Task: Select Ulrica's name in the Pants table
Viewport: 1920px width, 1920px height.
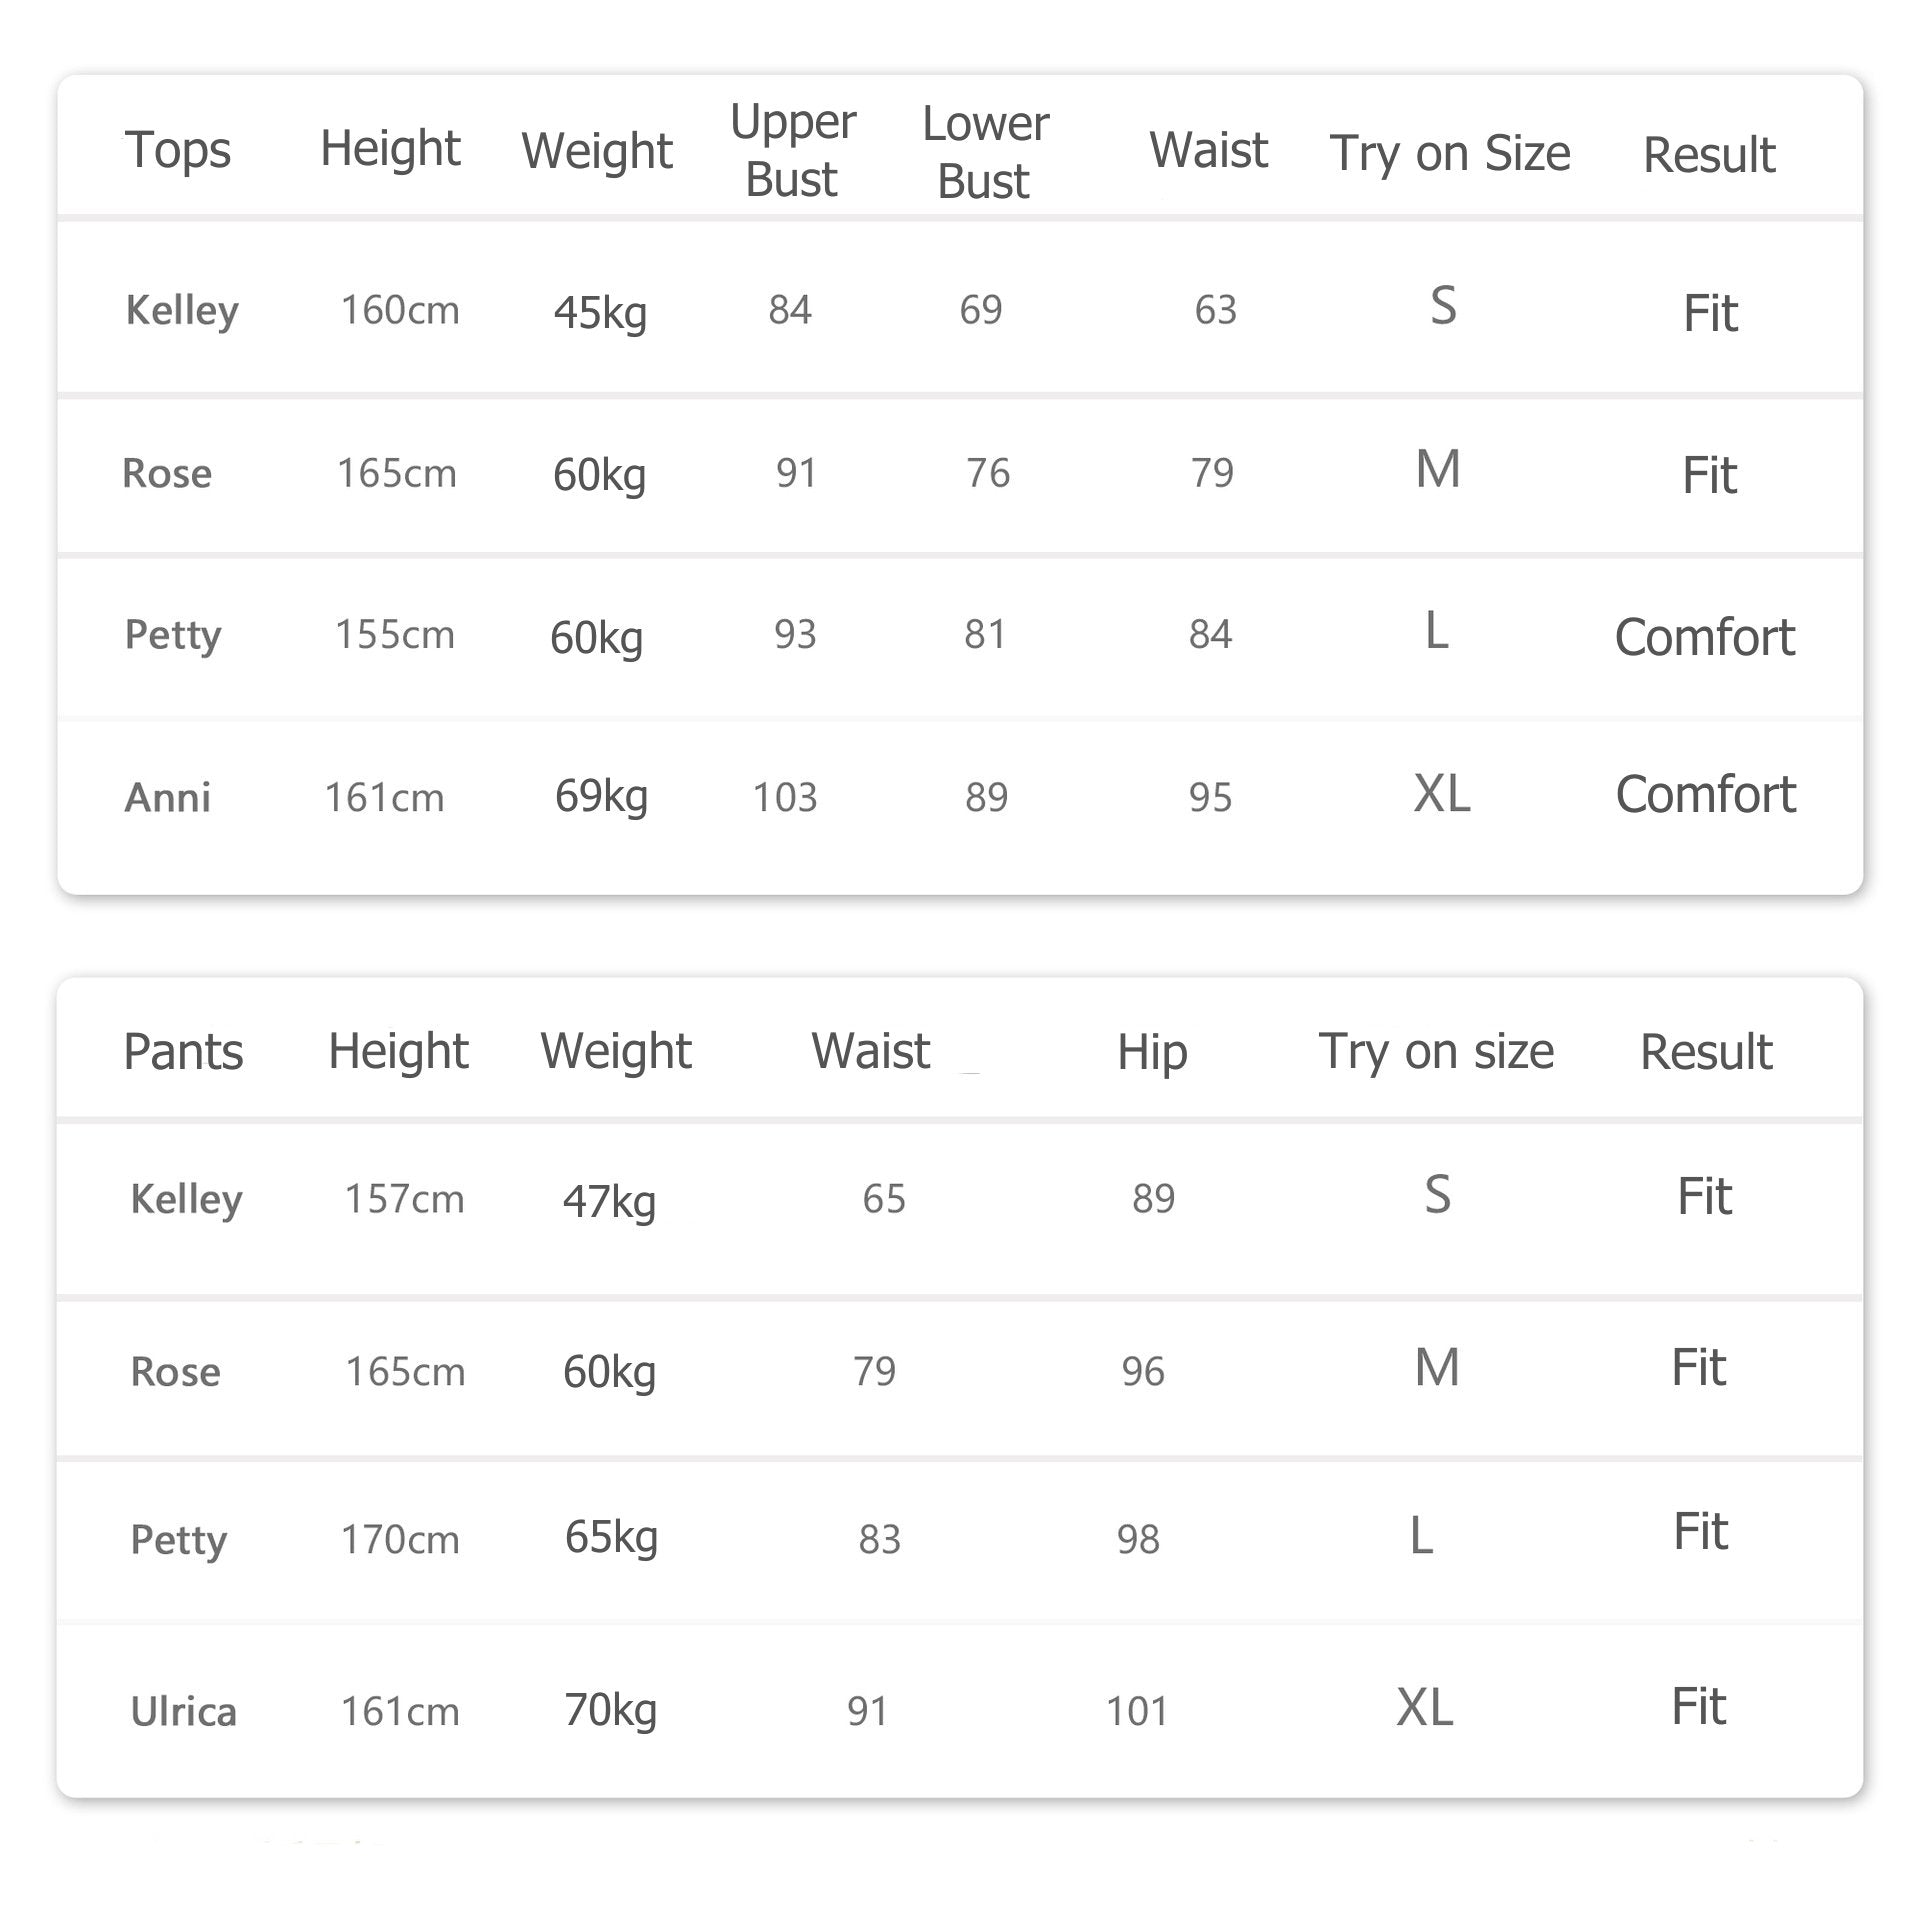Action: (x=183, y=1712)
